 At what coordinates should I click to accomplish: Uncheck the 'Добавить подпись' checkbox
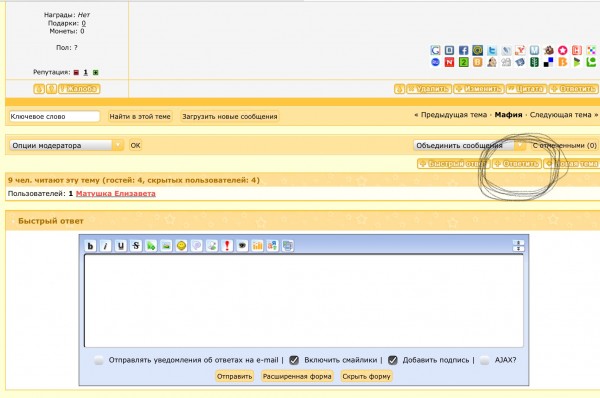point(393,360)
